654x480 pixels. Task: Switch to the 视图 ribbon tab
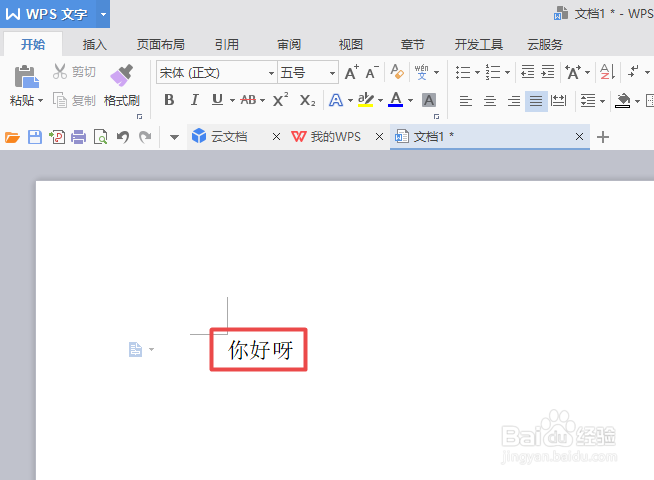click(351, 44)
